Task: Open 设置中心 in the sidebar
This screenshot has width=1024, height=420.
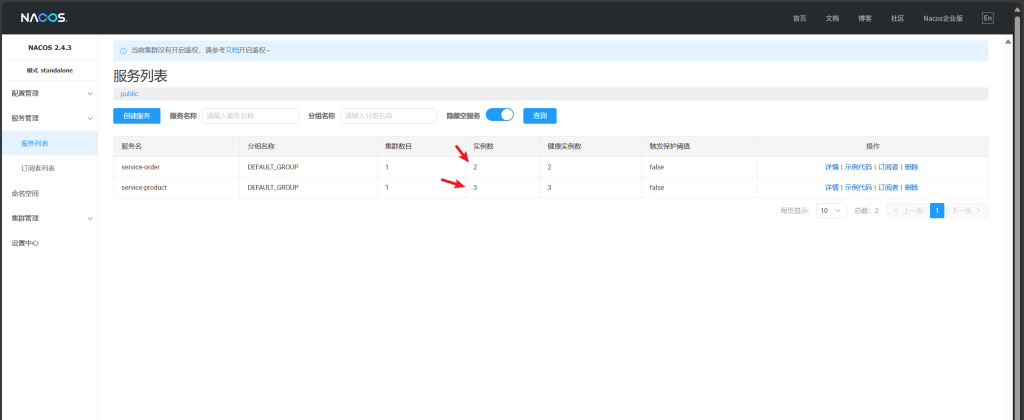Action: coord(25,243)
